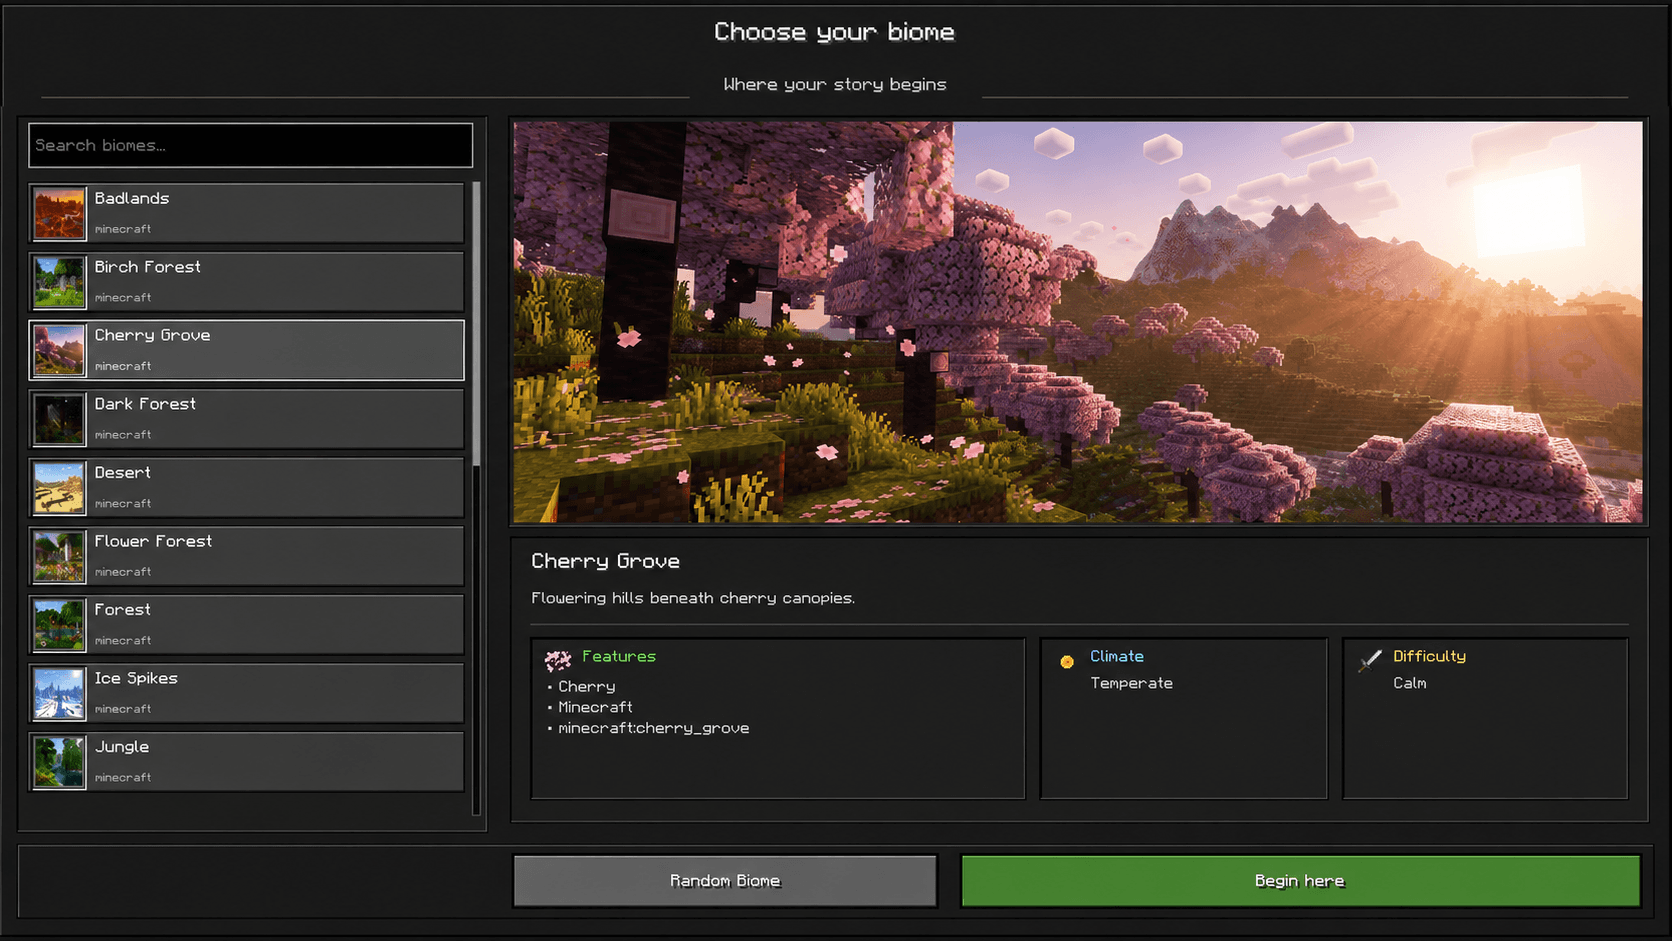Screen dimensions: 1672x941
Task: Click the 'minecraft' label under Forest
Action: coord(123,640)
